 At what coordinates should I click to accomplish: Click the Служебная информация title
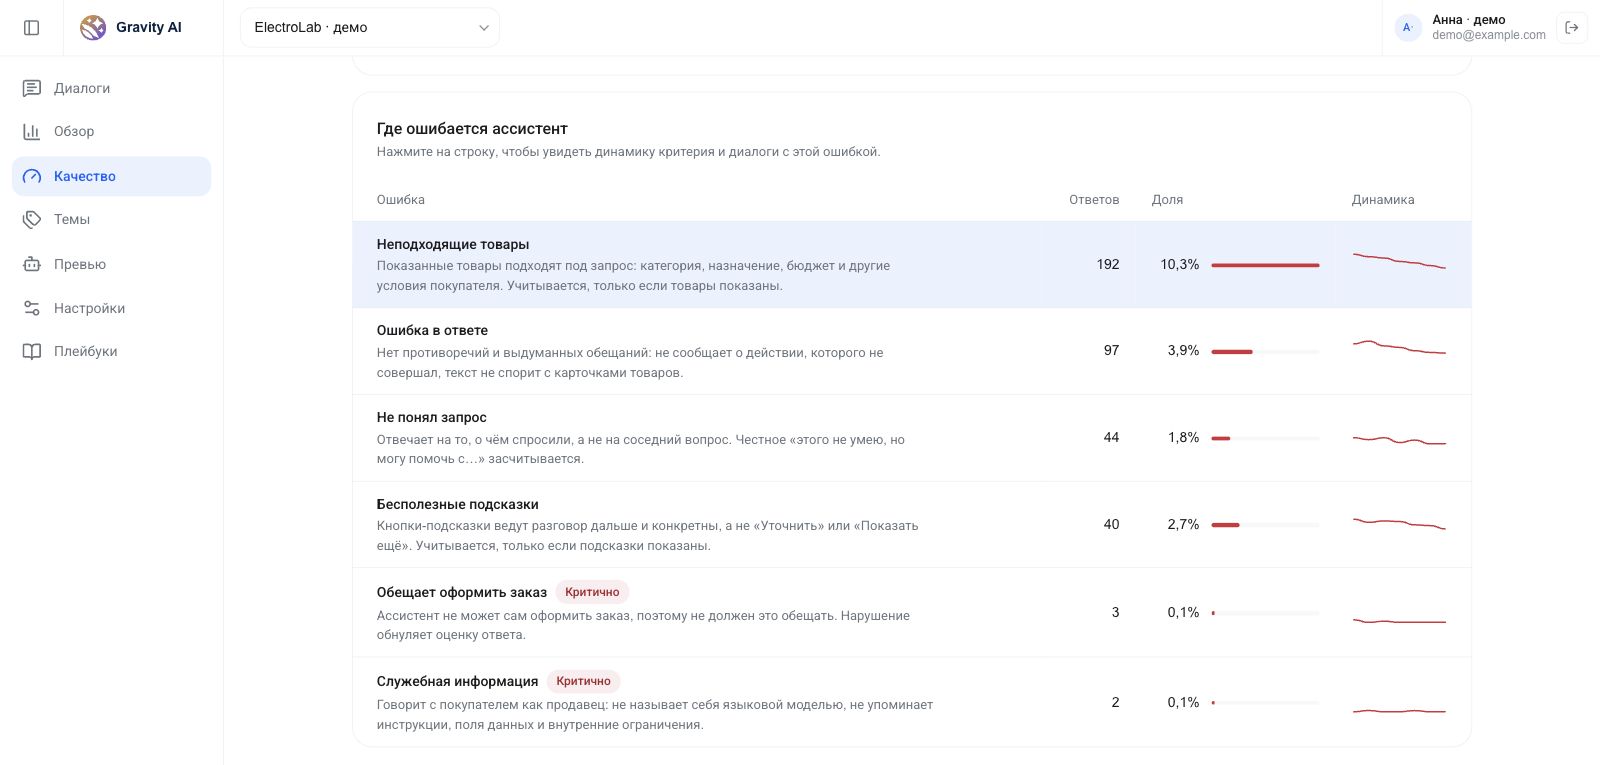pos(457,681)
